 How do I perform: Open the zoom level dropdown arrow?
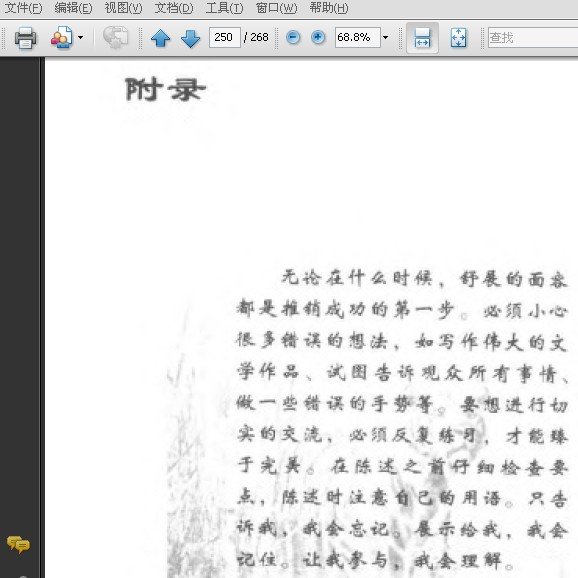(x=386, y=37)
